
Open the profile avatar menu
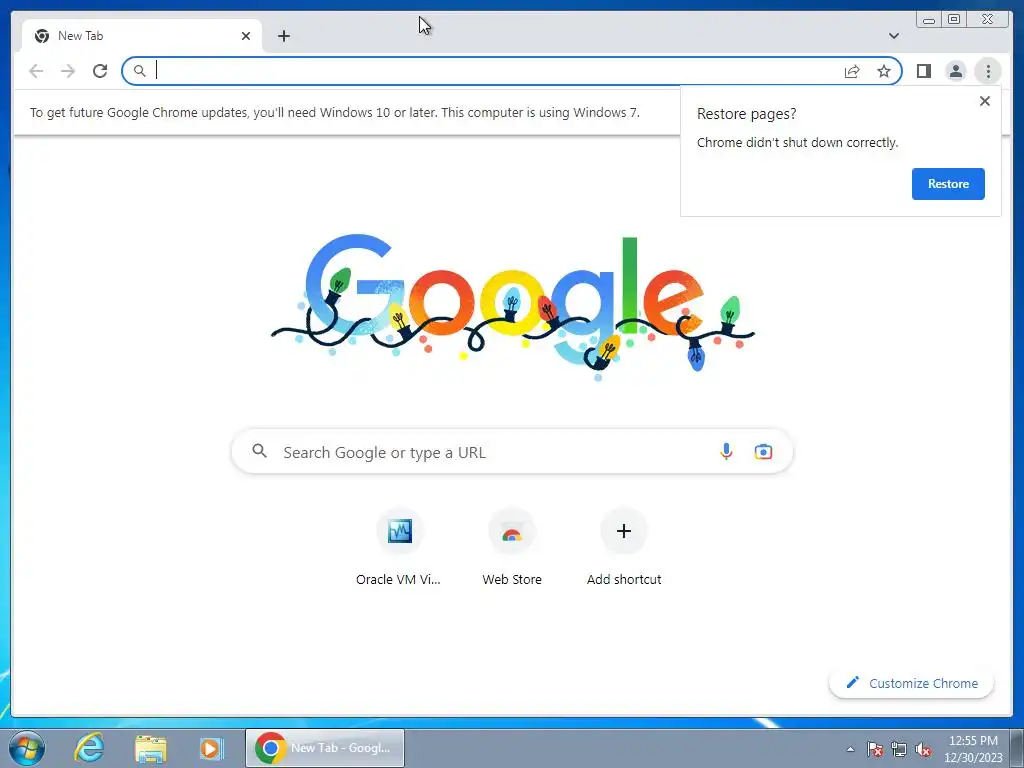[955, 71]
